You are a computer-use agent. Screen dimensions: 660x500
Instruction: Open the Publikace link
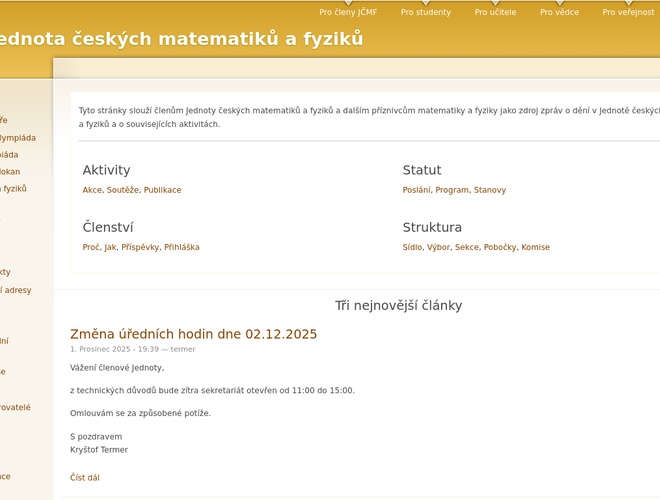[163, 190]
